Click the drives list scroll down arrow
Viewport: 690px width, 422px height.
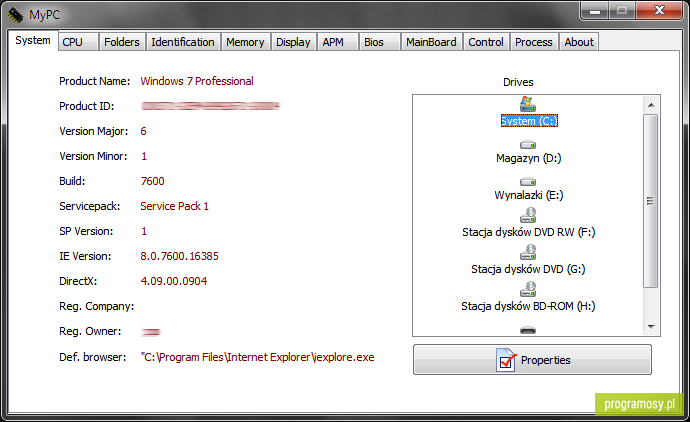pos(651,327)
